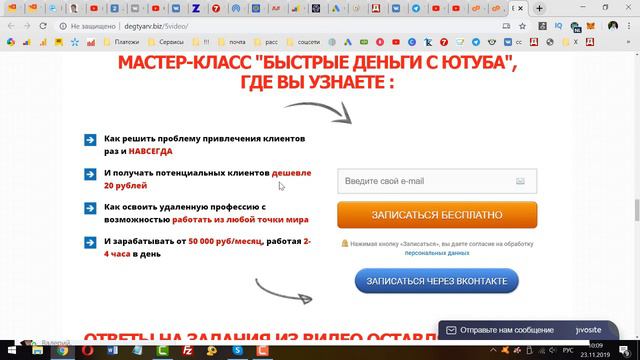Close the active browser tab
Viewport: 640px width, 360px height.
[x=520, y=8]
